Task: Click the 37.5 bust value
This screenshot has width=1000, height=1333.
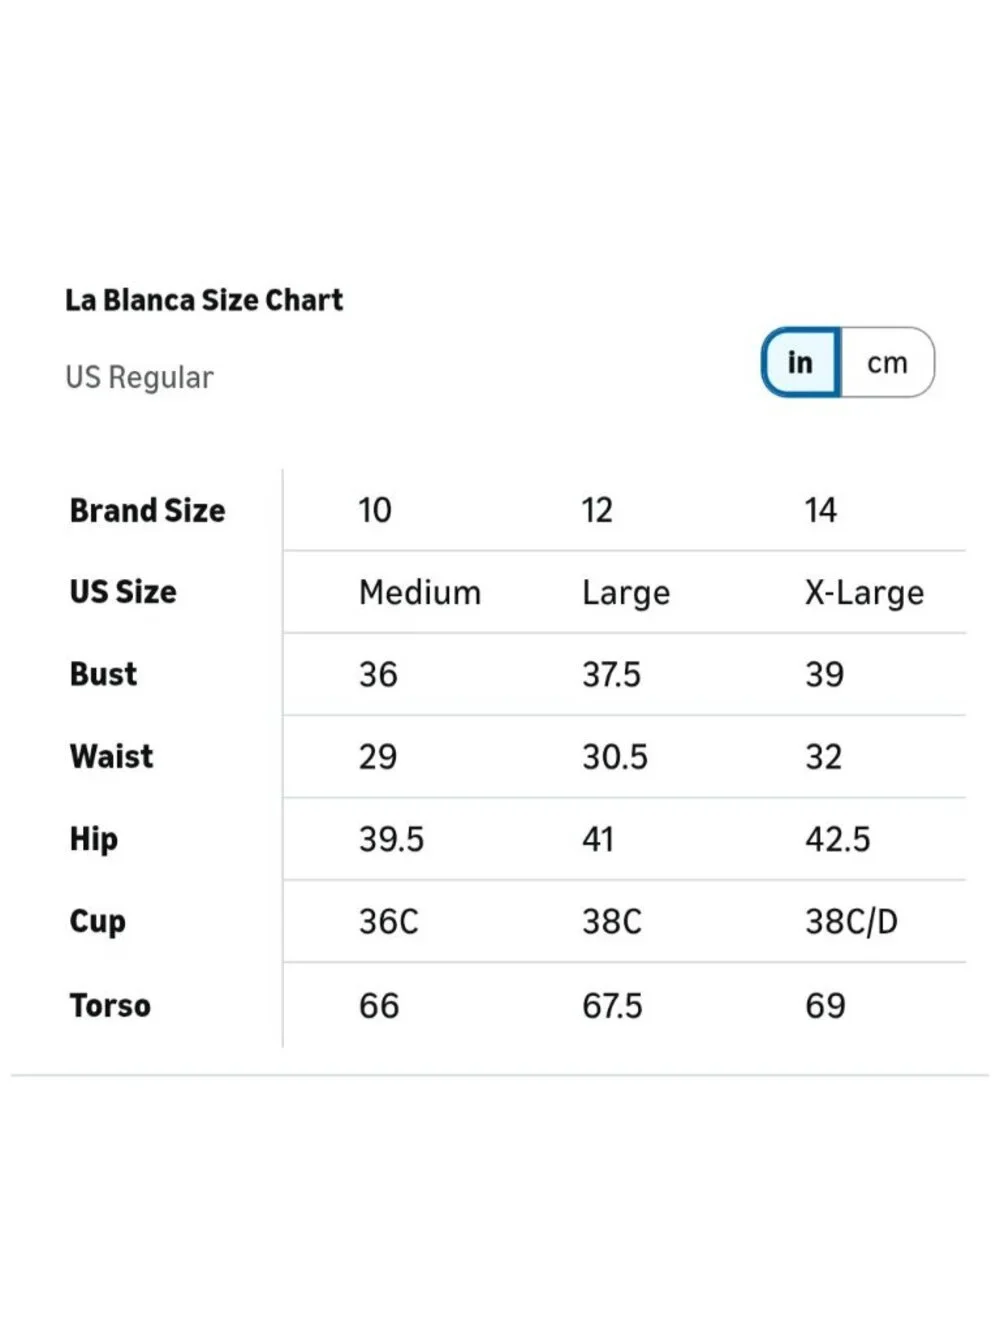Action: tap(611, 674)
